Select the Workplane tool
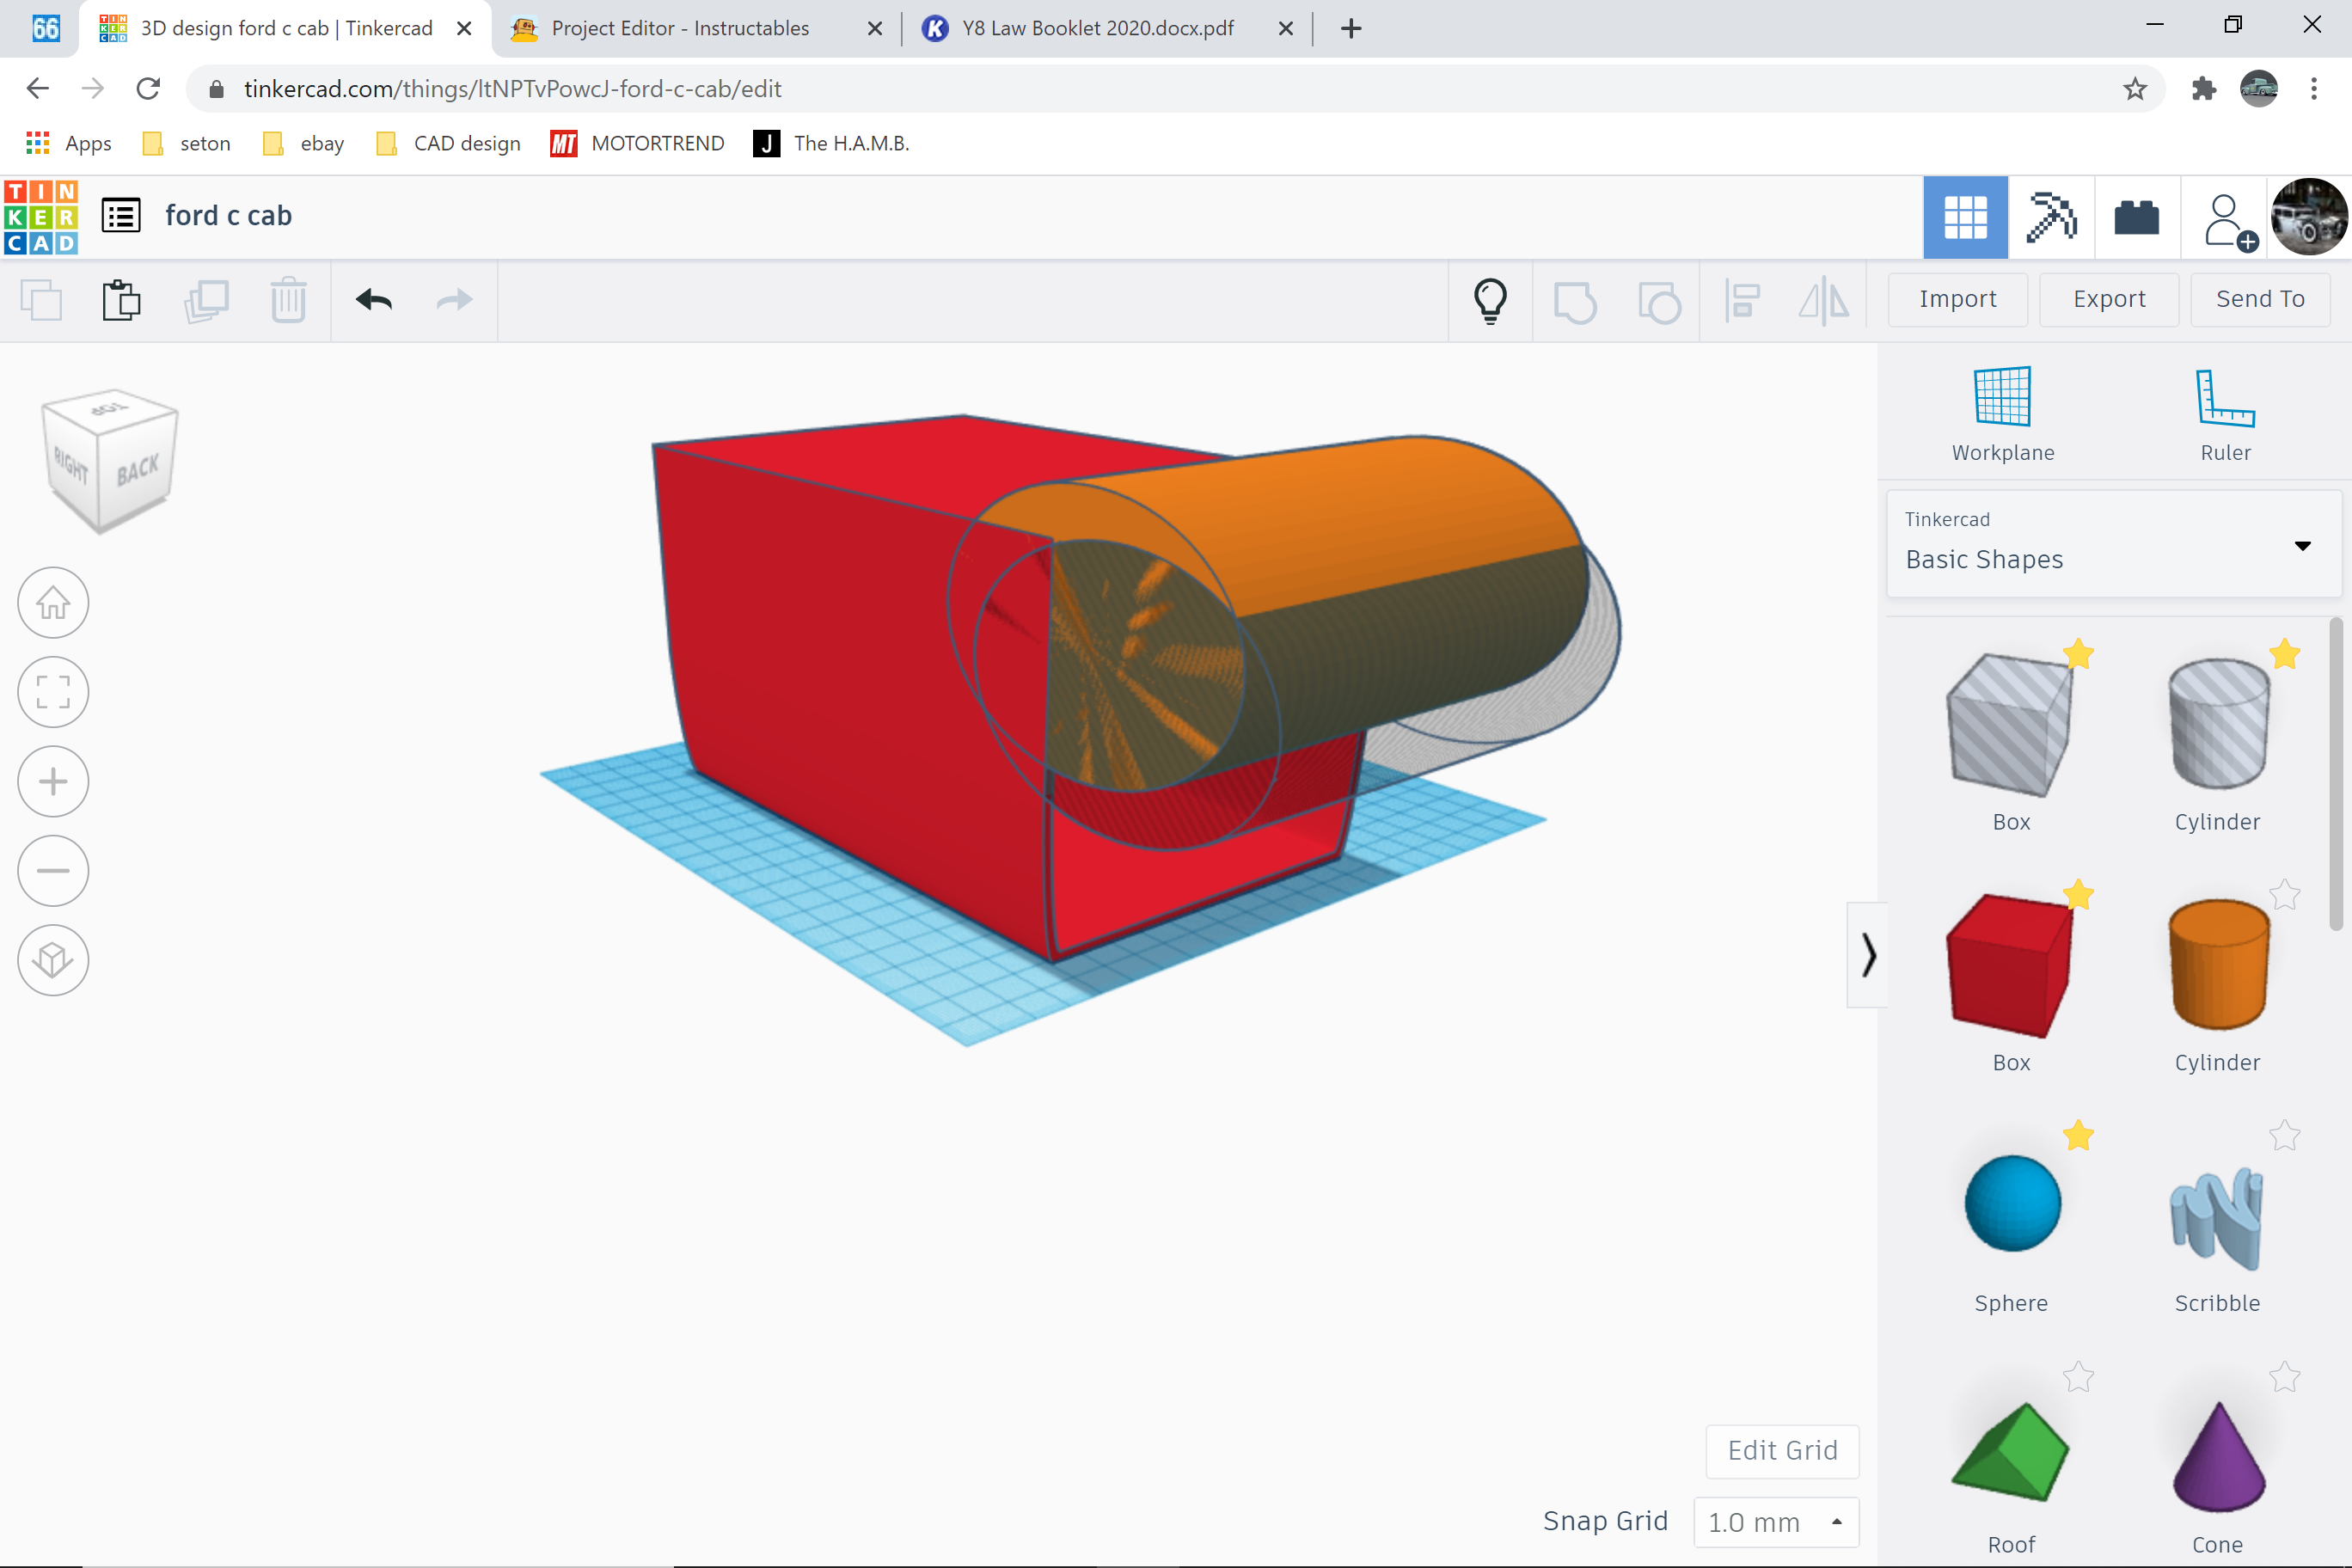Screen dimensions: 2352x1568 tap(2003, 414)
